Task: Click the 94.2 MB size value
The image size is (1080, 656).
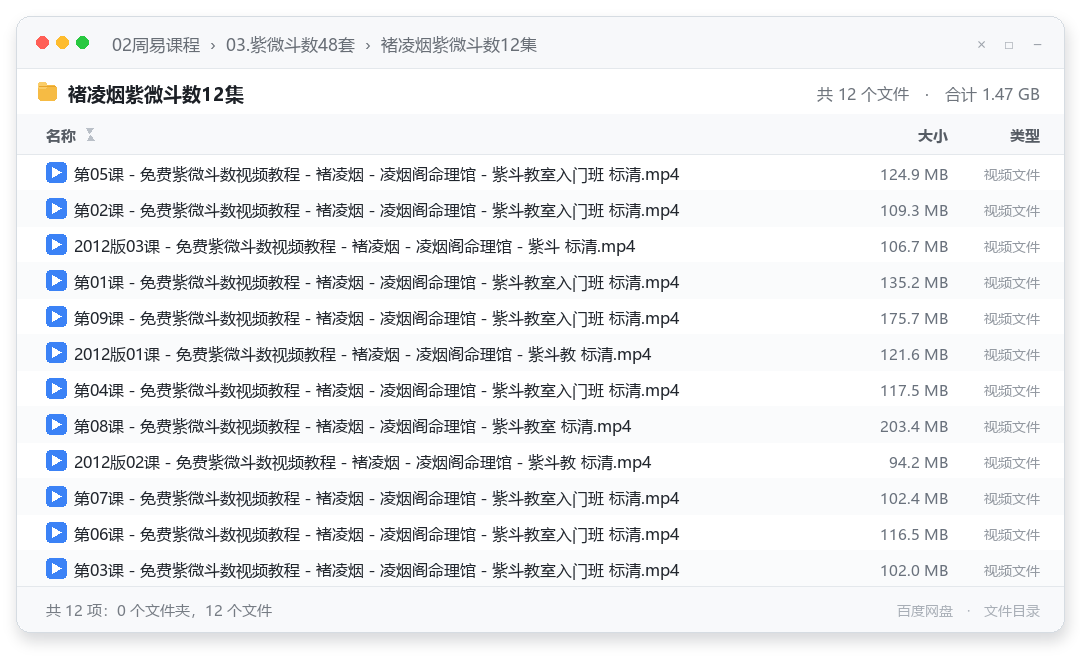Action: [x=919, y=463]
